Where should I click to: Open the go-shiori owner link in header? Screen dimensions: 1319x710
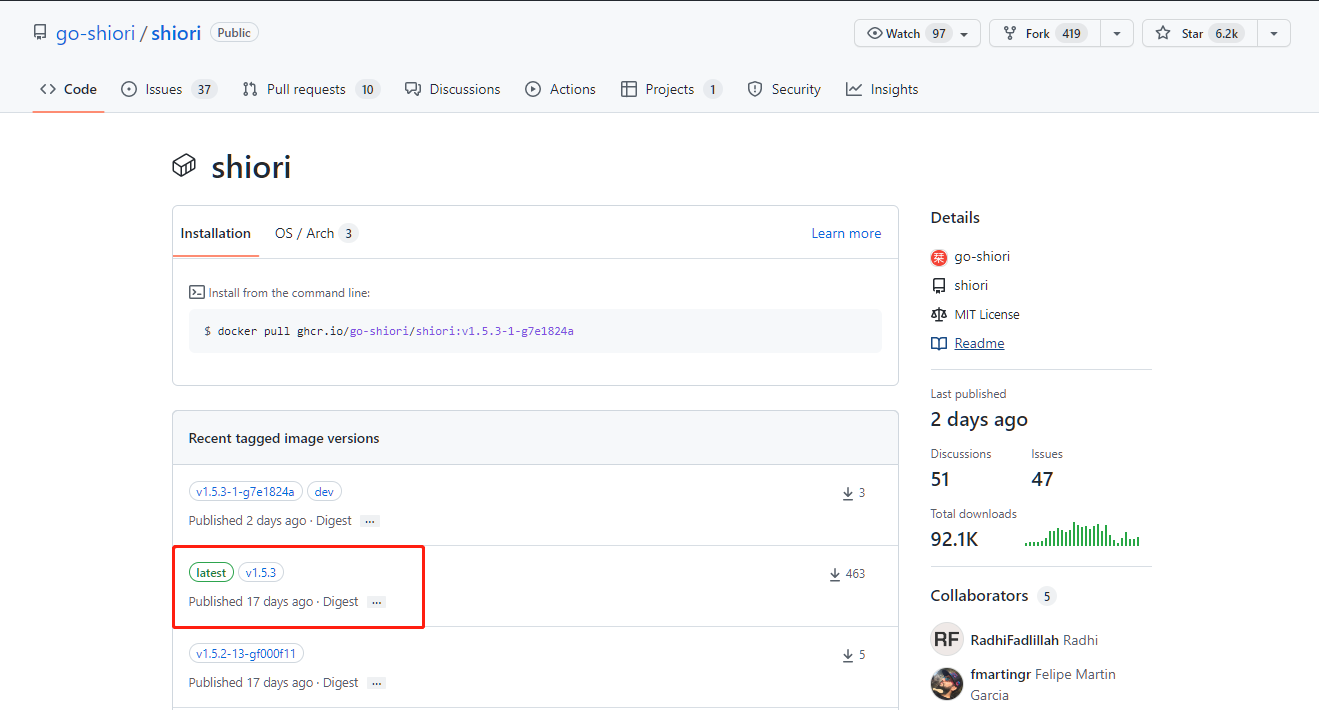[95, 33]
